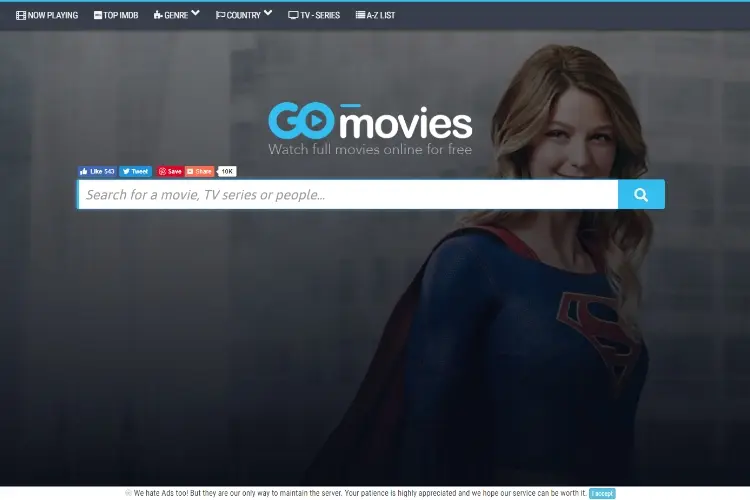This screenshot has width=750, height=500.
Task: Expand the Country dropdown
Action: click(x=244, y=15)
